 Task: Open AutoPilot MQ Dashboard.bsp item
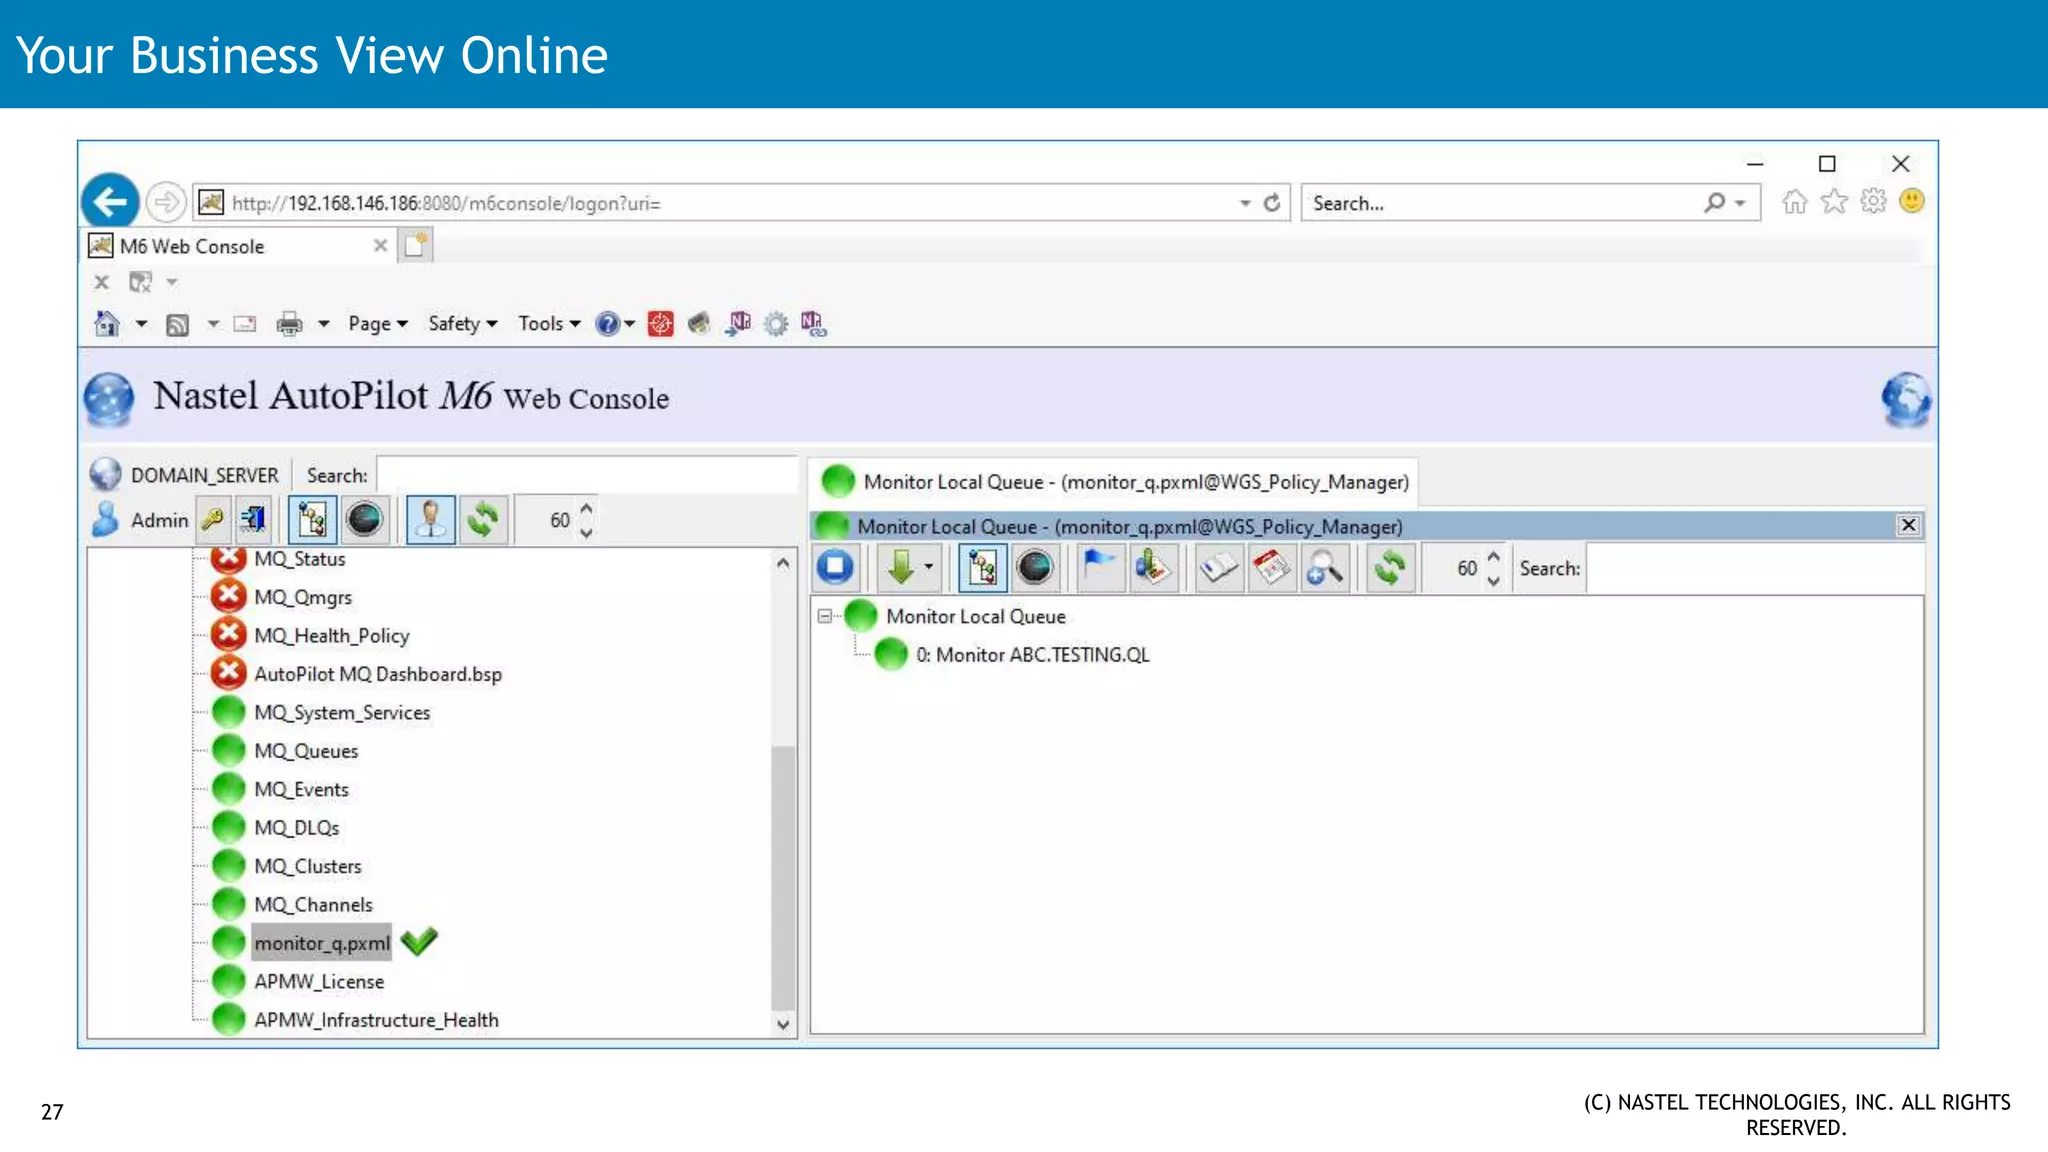pyautogui.click(x=377, y=674)
